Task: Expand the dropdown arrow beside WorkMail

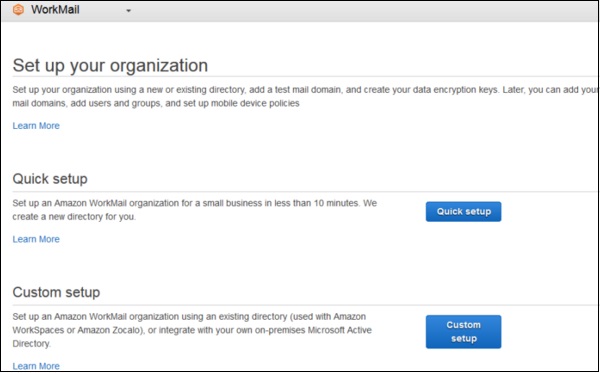Action: coord(129,11)
